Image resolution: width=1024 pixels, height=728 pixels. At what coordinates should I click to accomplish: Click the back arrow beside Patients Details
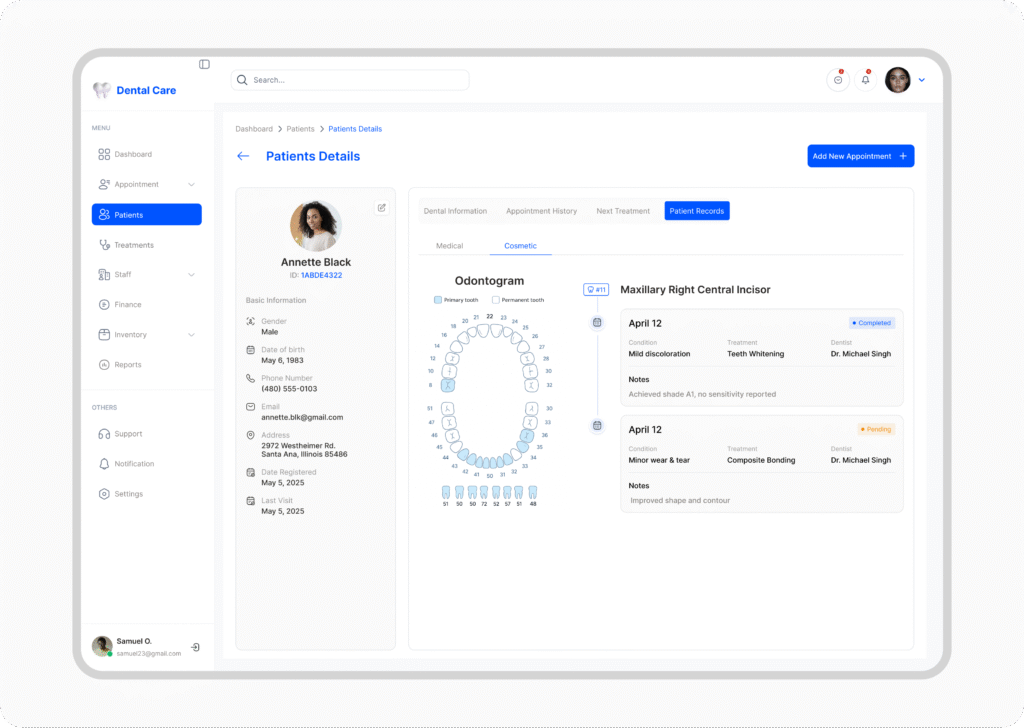(x=243, y=156)
